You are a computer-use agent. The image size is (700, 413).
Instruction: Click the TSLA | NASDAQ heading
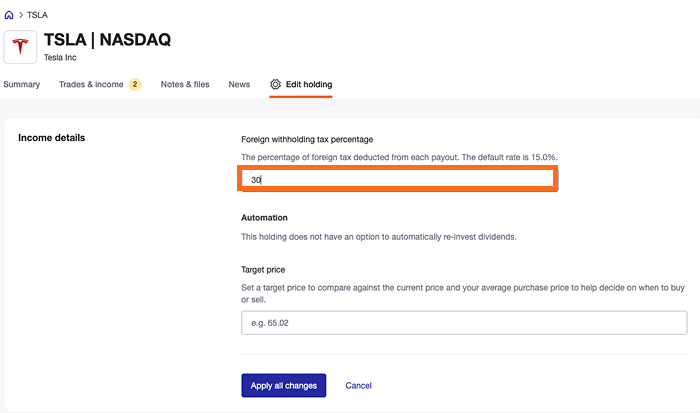pyautogui.click(x=108, y=40)
